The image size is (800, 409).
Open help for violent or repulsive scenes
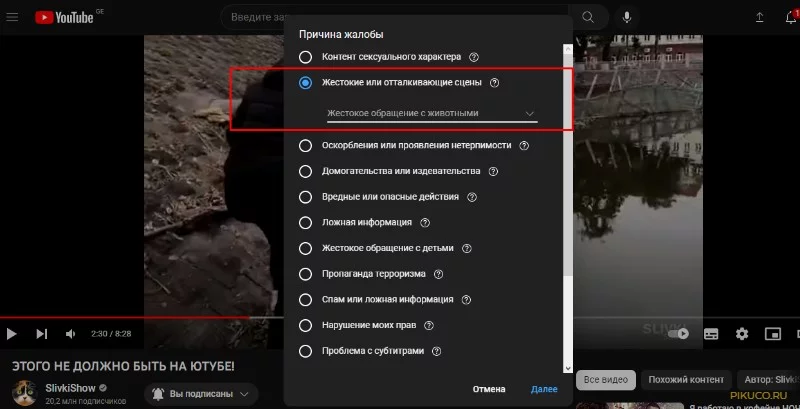pos(494,83)
